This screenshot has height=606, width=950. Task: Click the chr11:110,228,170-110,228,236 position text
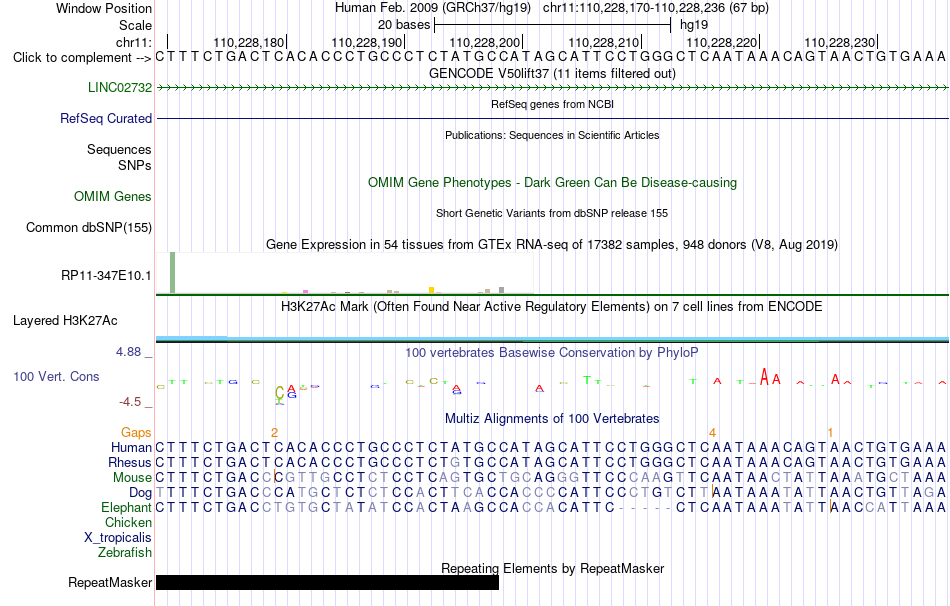coord(656,8)
